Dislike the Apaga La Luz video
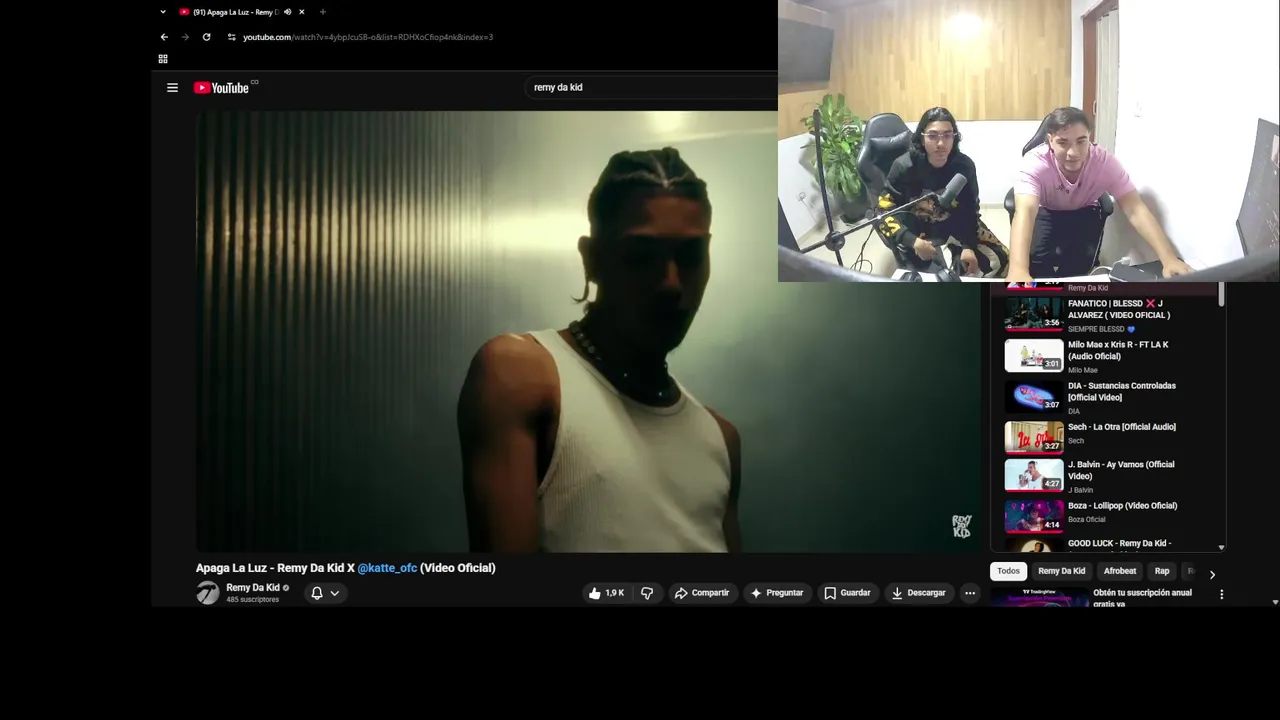Viewport: 1280px width, 720px height. pyautogui.click(x=647, y=593)
